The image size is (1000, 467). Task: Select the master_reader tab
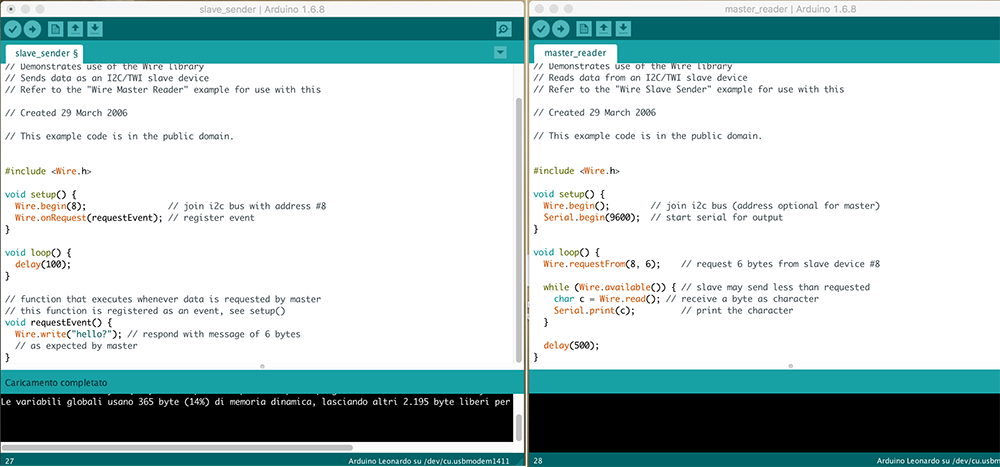tap(575, 54)
